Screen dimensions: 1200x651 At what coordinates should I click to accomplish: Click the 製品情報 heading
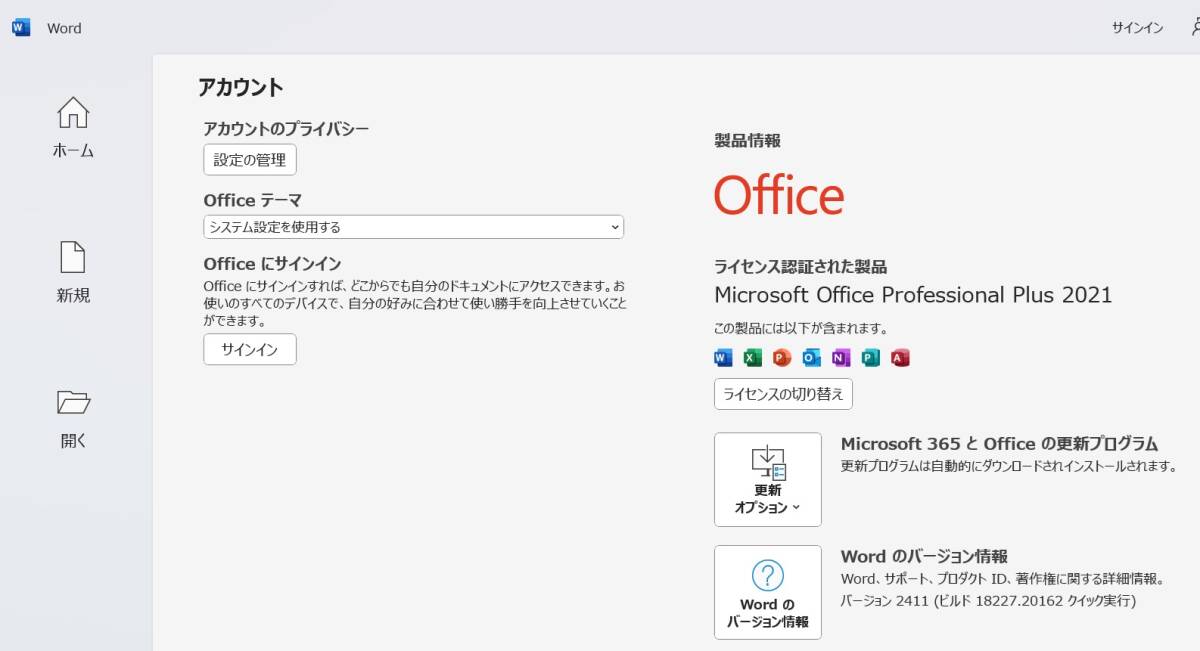coord(747,141)
